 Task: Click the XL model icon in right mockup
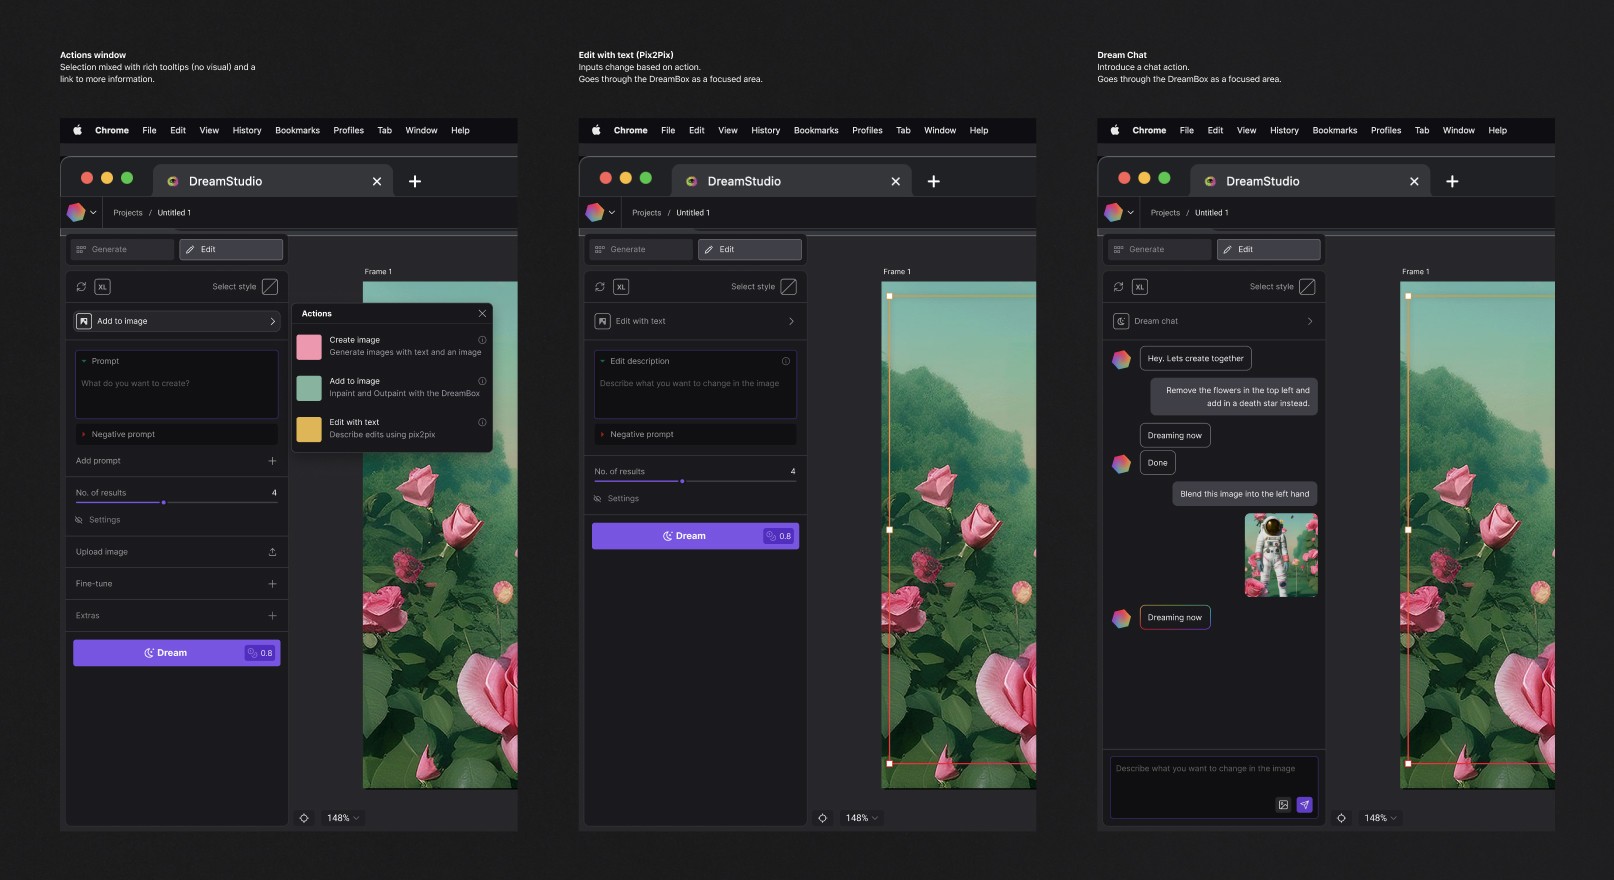click(1140, 287)
